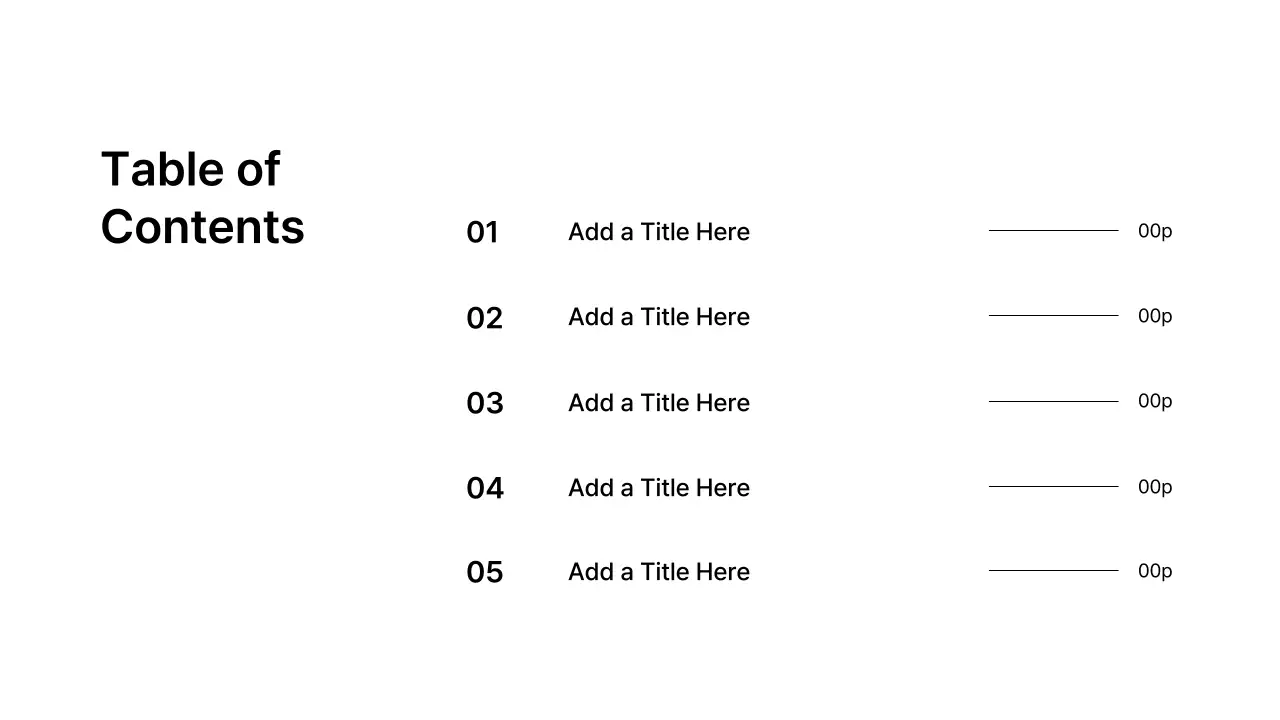
Task: Select the "00p" page number in row 04
Action: 1155,487
